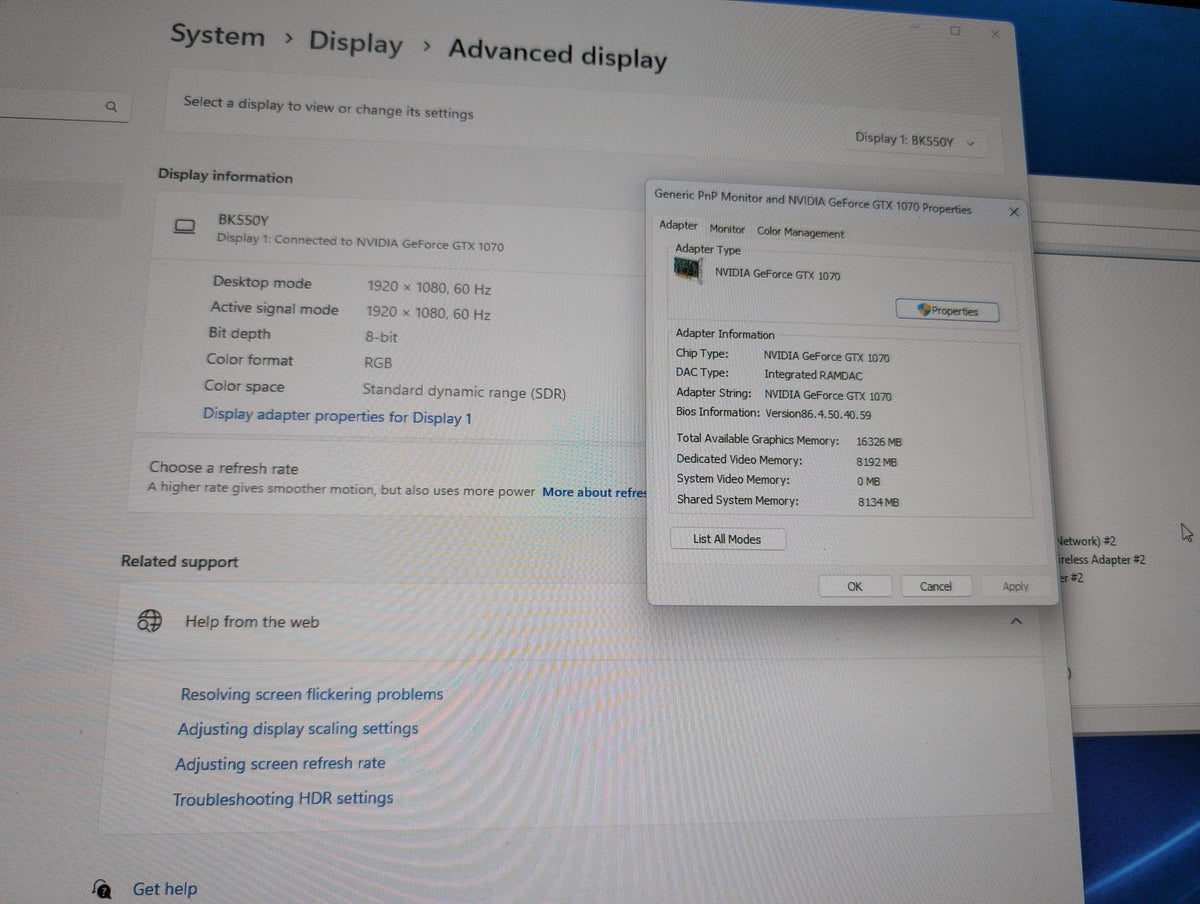1200x904 pixels.
Task: Open Troubleshooting HDR settings link
Action: tap(283, 798)
